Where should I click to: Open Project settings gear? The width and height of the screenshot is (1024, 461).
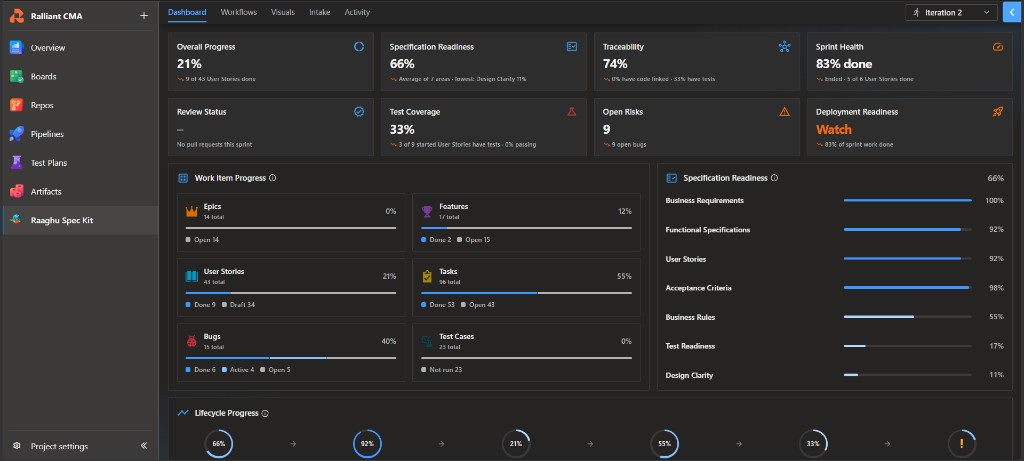point(17,447)
